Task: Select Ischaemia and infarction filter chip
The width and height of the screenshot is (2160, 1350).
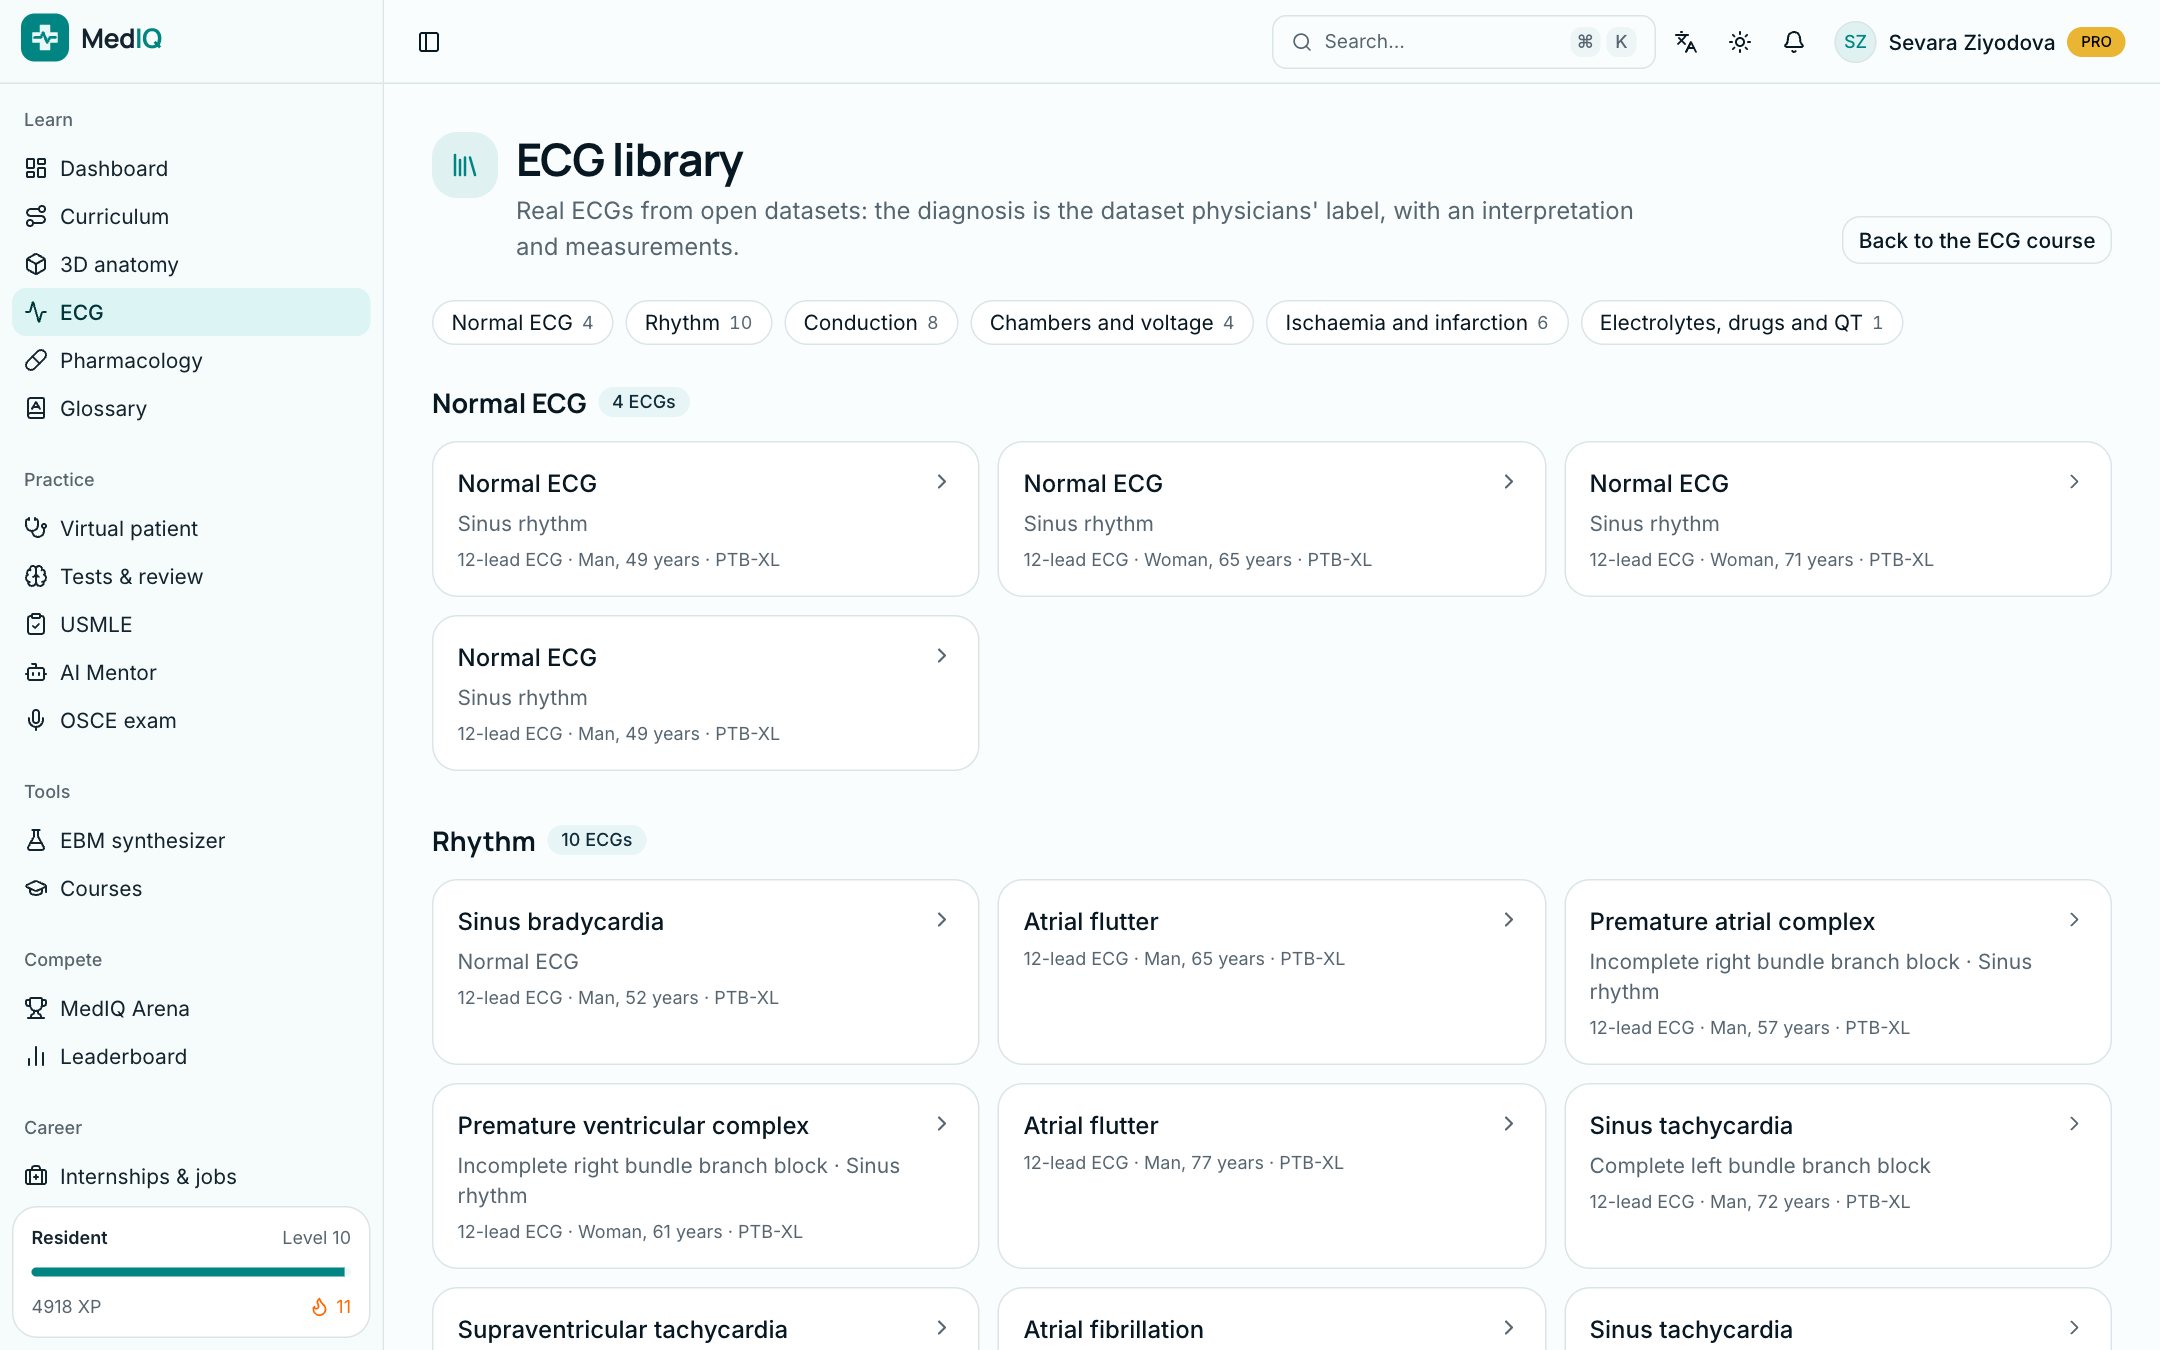Action: 1417,323
